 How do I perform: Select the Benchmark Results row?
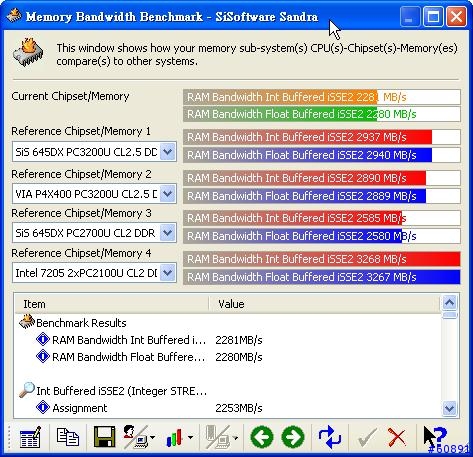tap(228, 322)
